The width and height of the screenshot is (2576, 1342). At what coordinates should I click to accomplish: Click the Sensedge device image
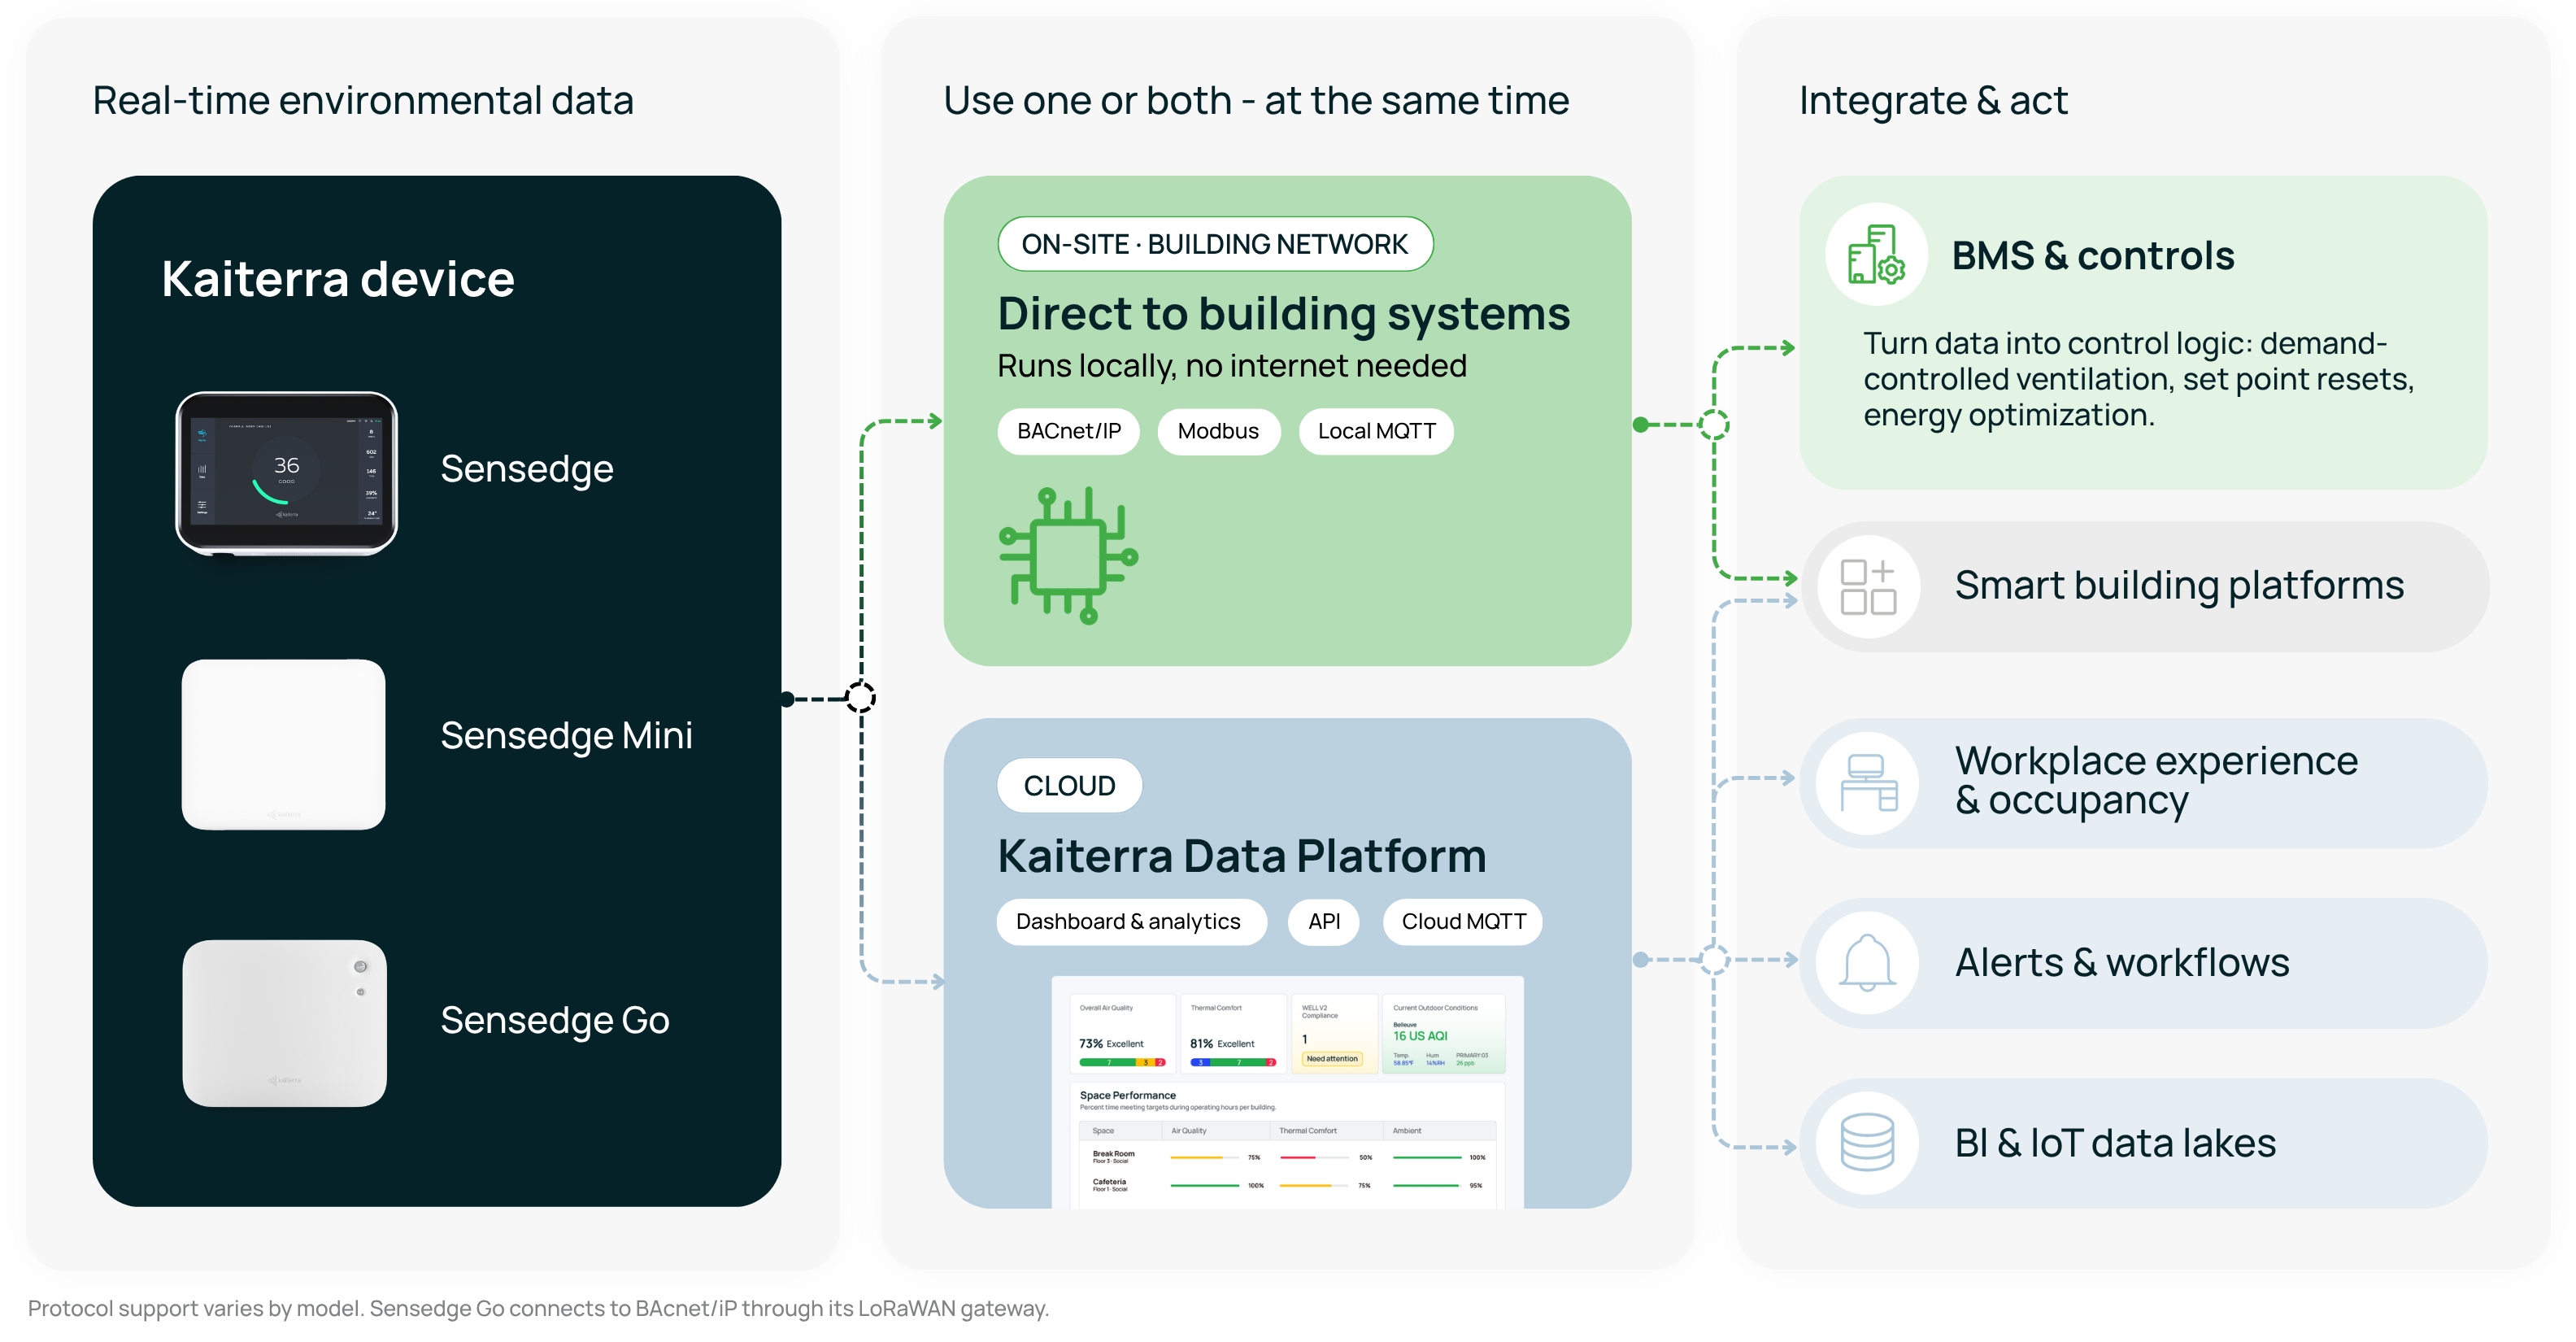287,473
